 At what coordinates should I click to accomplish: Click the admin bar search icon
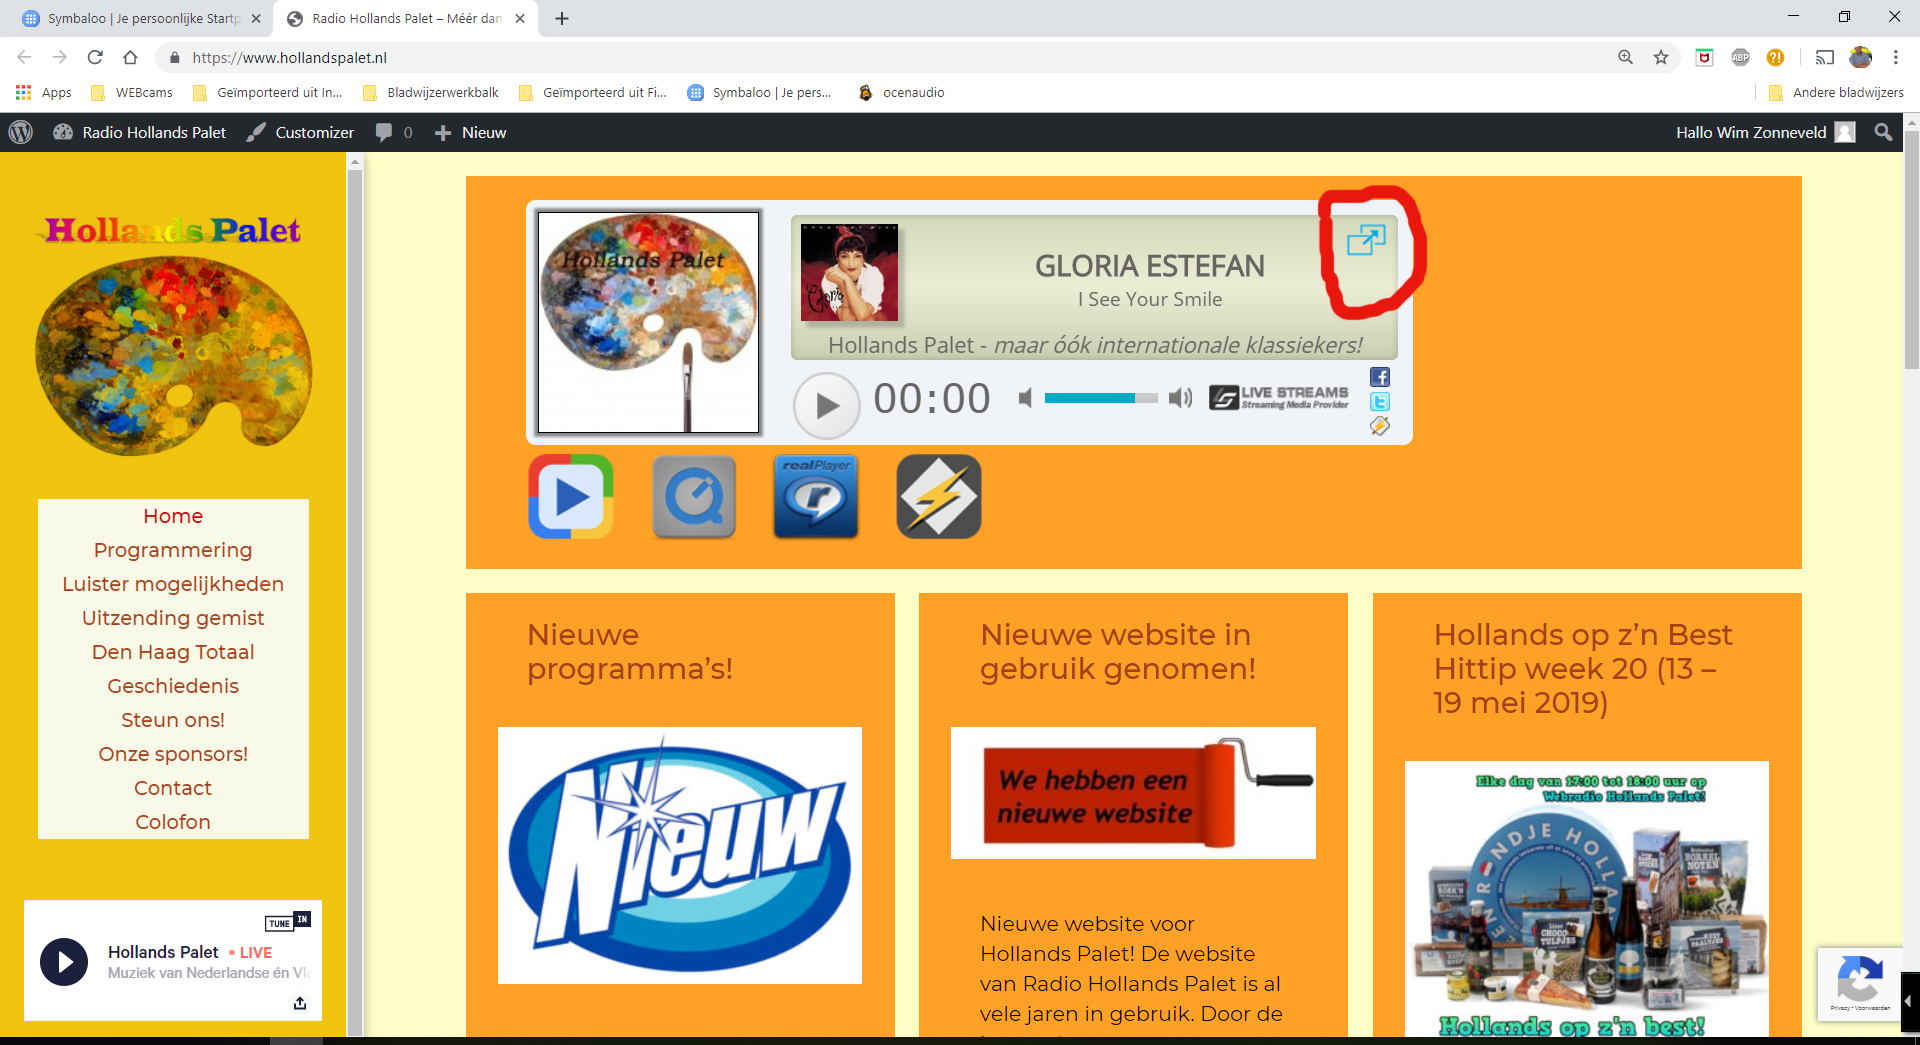tap(1883, 132)
